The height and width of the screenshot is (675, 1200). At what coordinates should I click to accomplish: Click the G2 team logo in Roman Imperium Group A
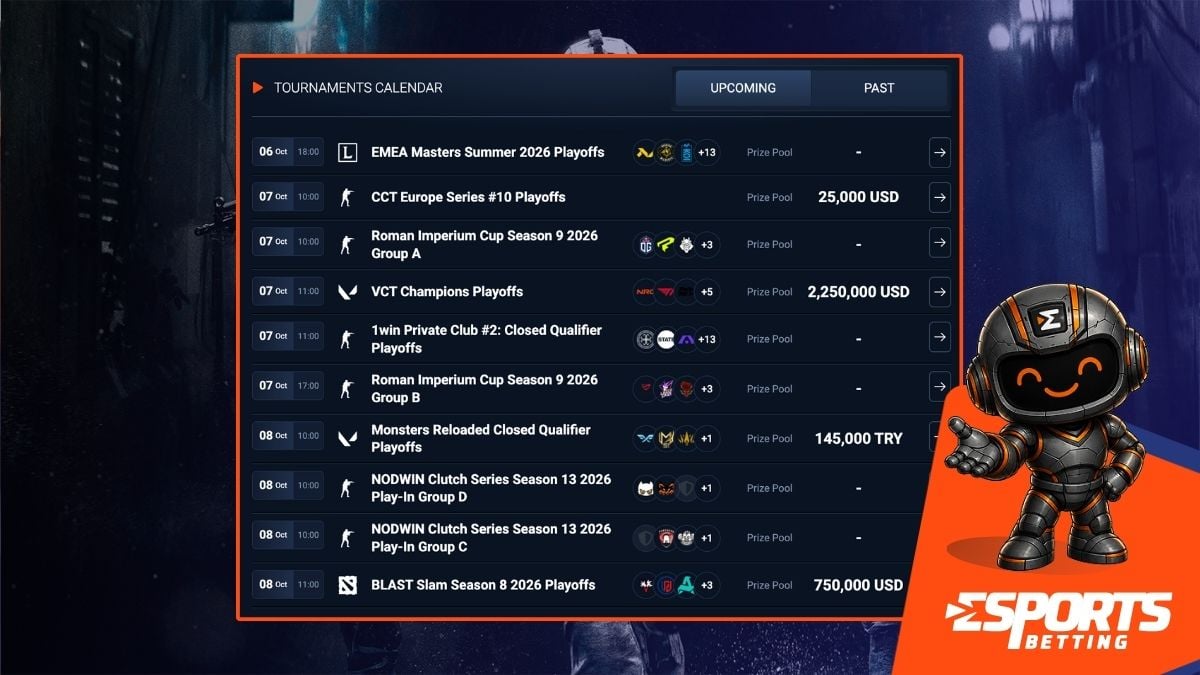pos(686,244)
